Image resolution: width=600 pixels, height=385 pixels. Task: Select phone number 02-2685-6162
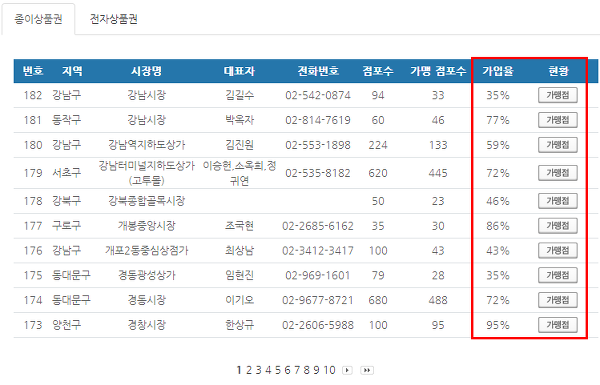click(x=318, y=226)
